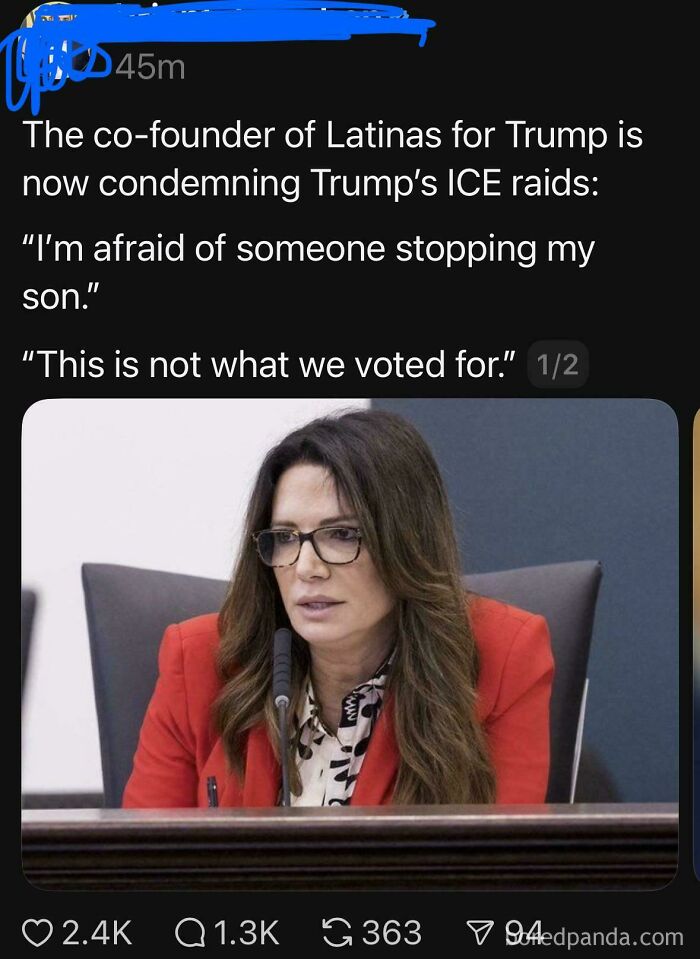700x959 pixels.
Task: Tap the woman's glasses in the image
Action: click(308, 545)
